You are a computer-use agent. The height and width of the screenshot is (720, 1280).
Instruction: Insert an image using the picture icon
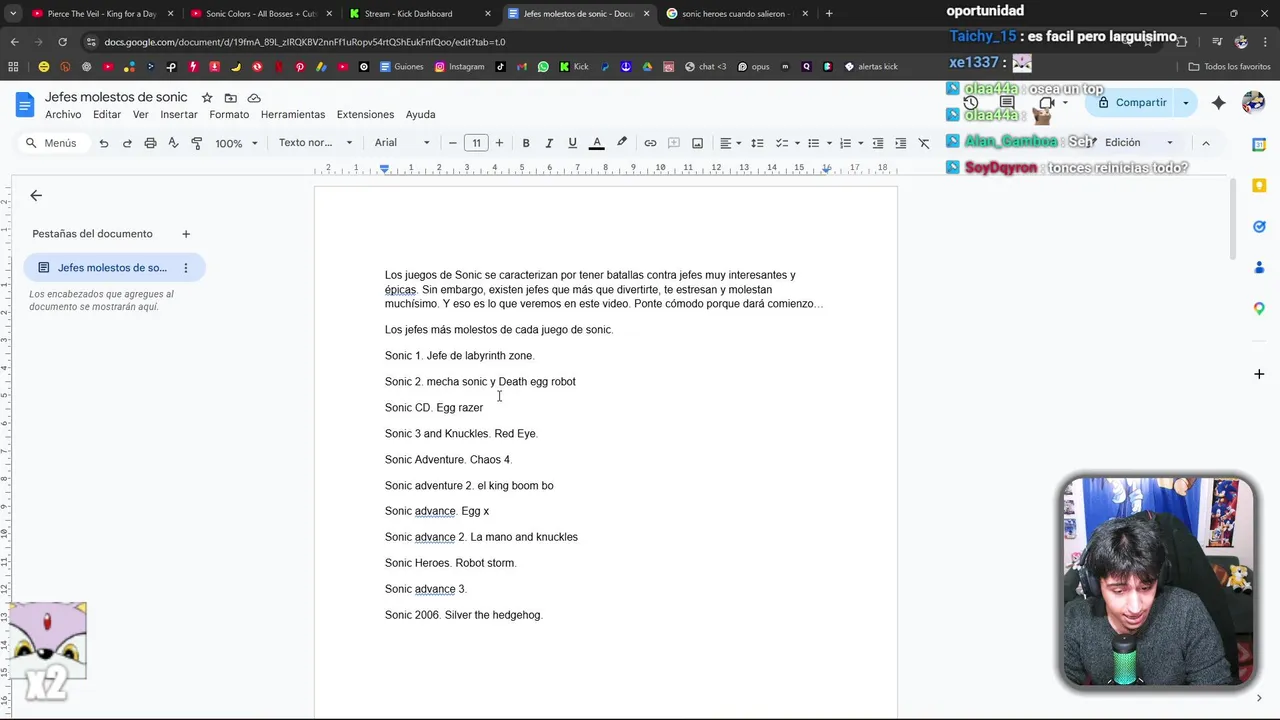(x=697, y=143)
